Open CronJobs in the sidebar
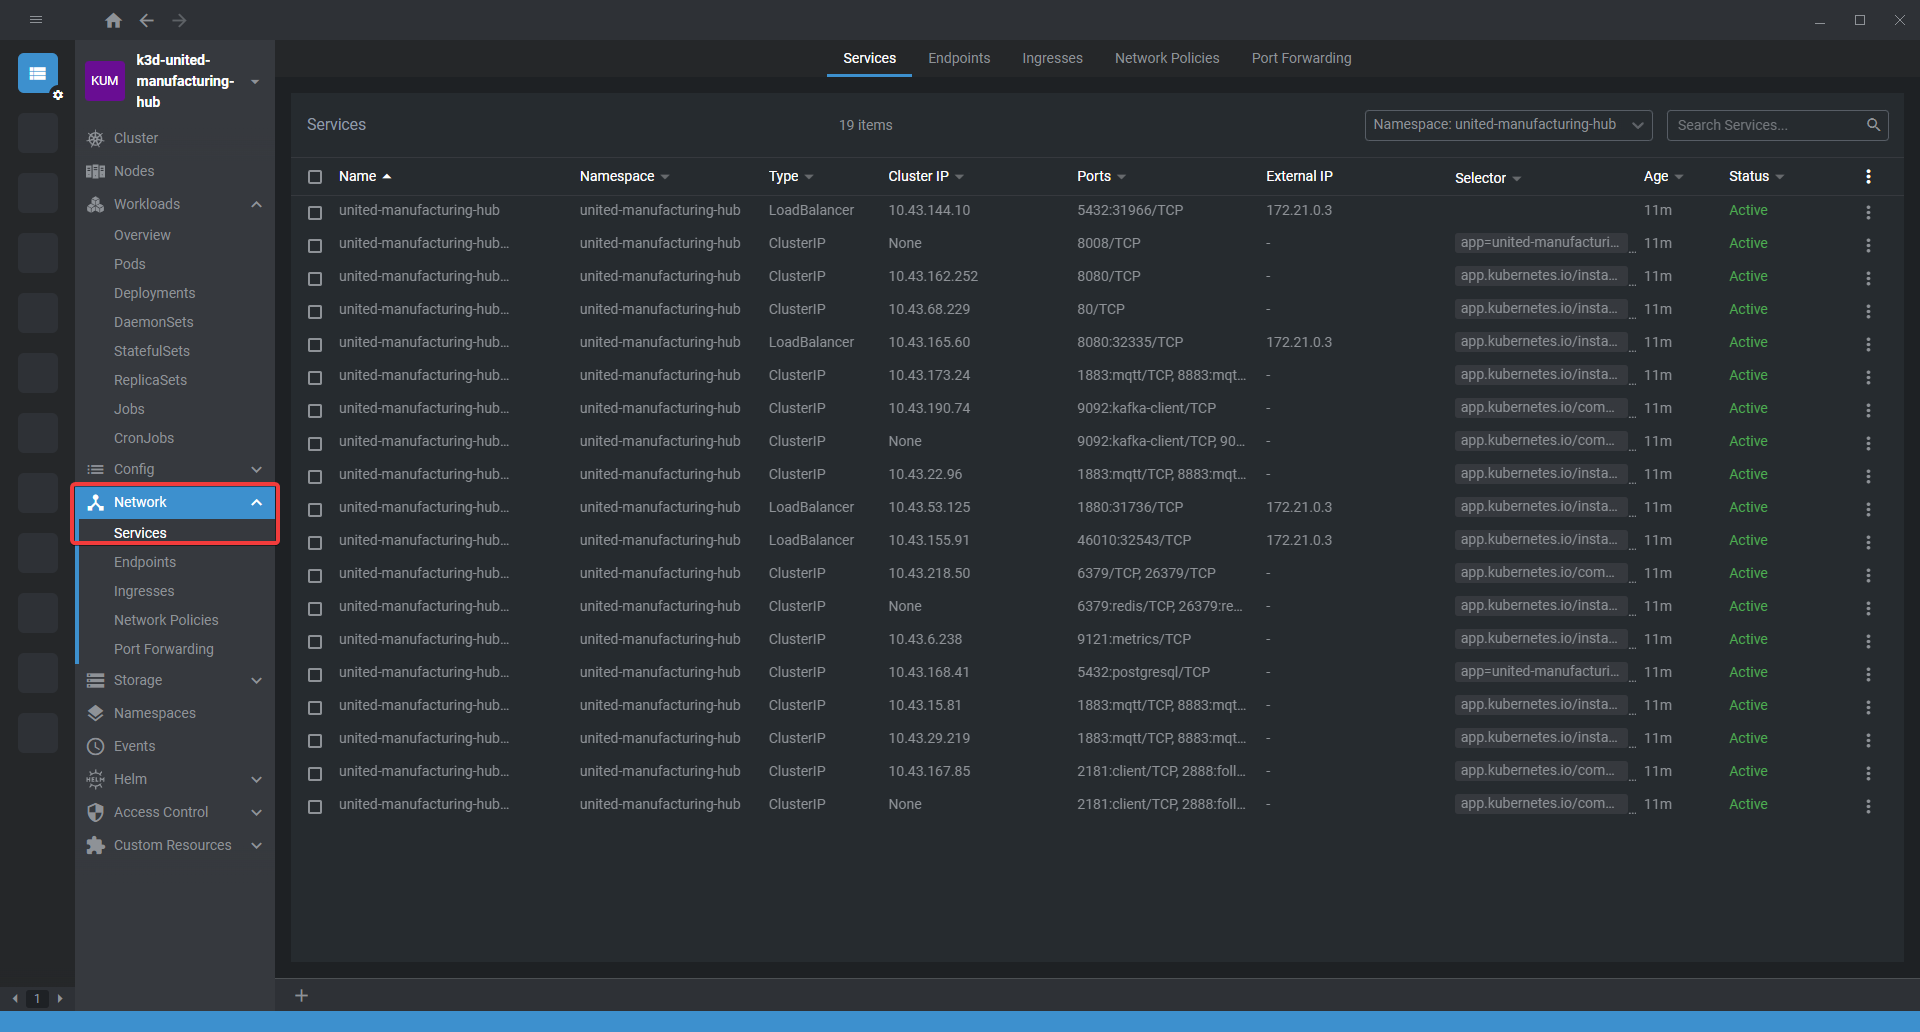The width and height of the screenshot is (1920, 1032). coord(144,438)
